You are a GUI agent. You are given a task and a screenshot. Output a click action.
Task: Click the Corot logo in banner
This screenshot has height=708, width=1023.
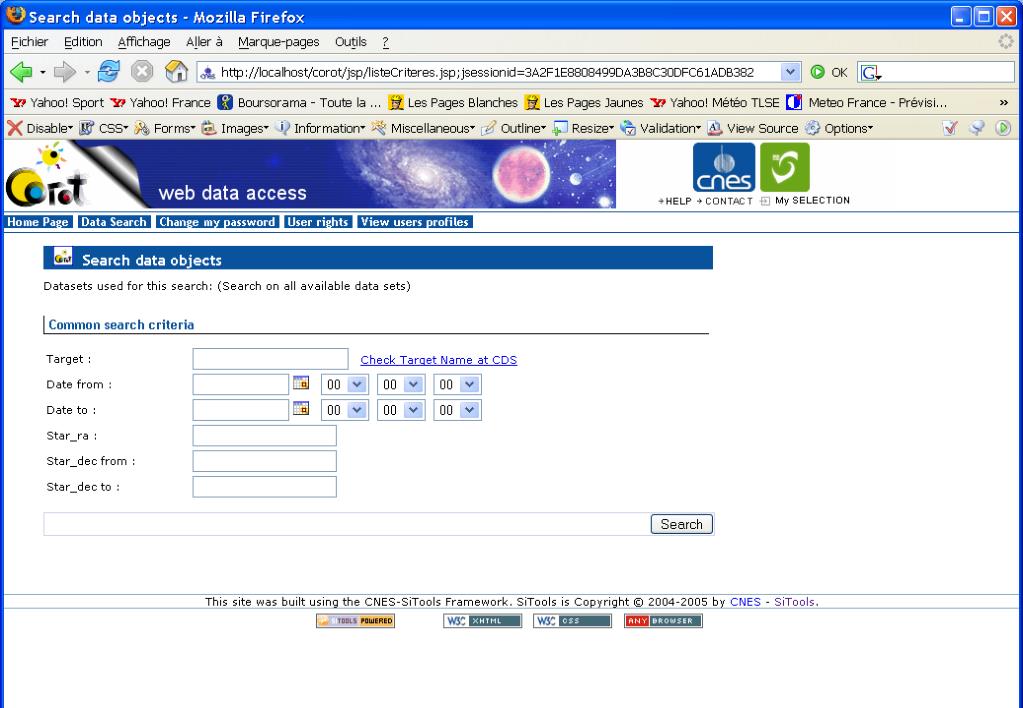(x=46, y=177)
